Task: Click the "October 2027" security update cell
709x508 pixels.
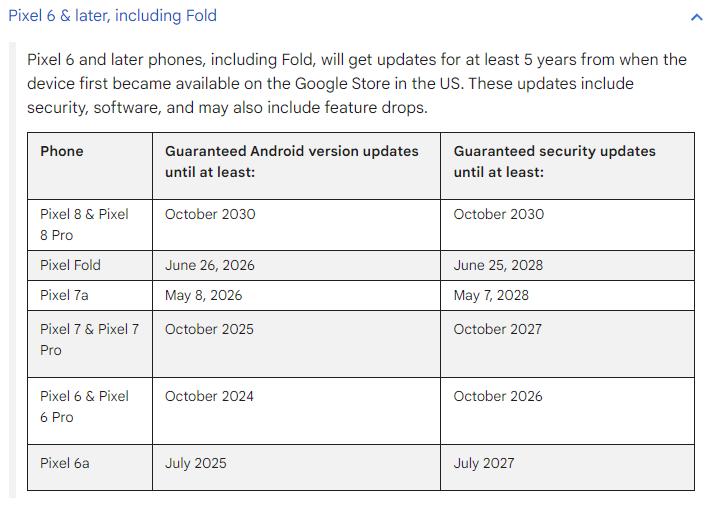Action: [x=498, y=329]
